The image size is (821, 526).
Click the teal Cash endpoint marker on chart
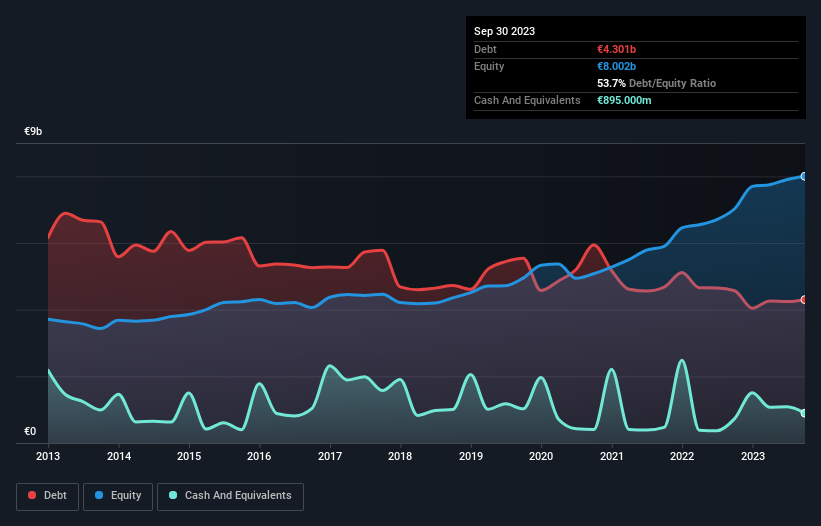coord(804,413)
